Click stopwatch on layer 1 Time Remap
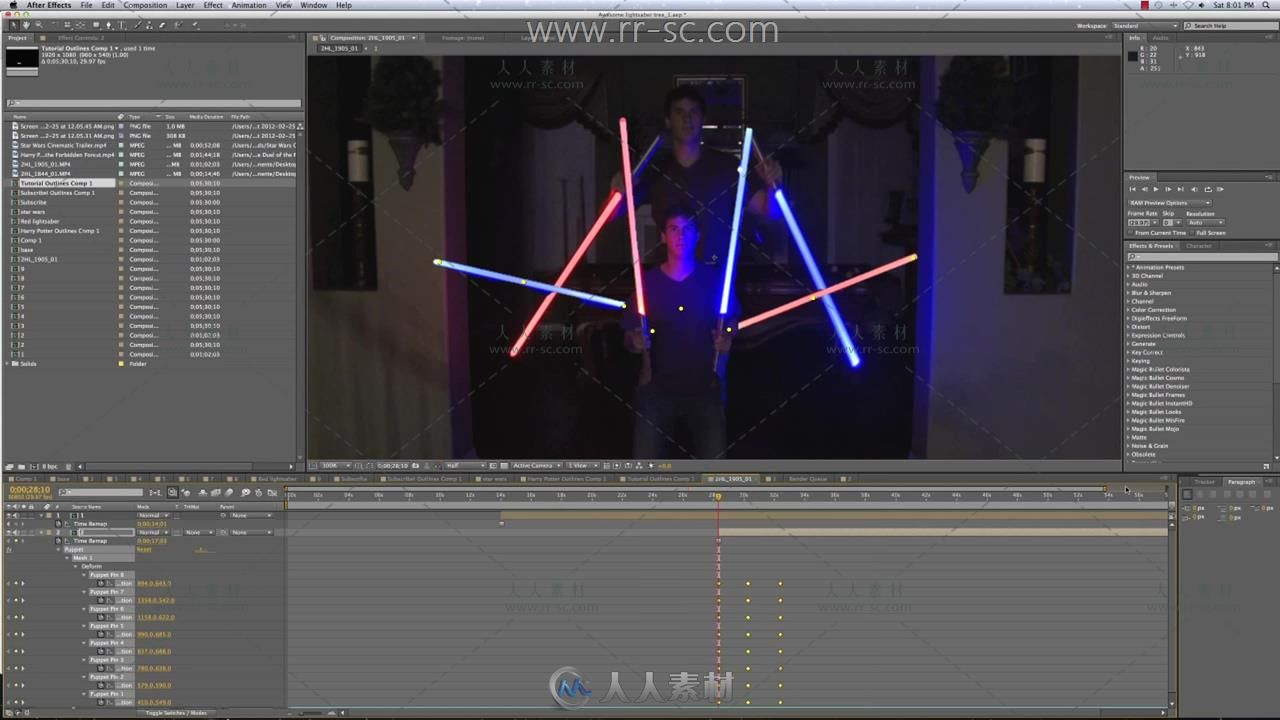 tap(58, 524)
